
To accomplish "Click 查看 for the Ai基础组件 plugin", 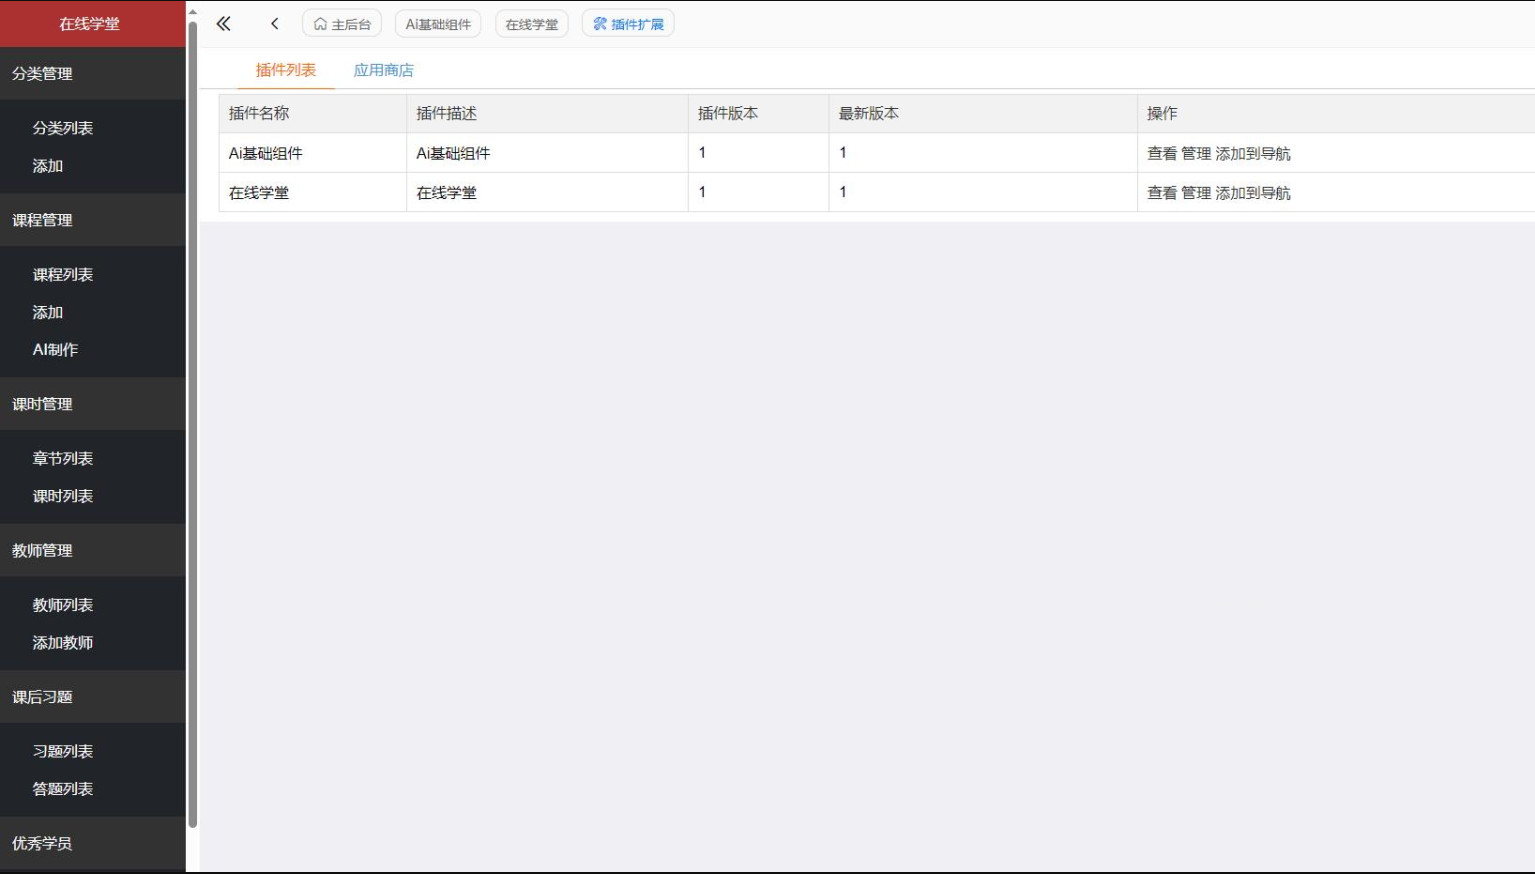I will pos(1161,153).
